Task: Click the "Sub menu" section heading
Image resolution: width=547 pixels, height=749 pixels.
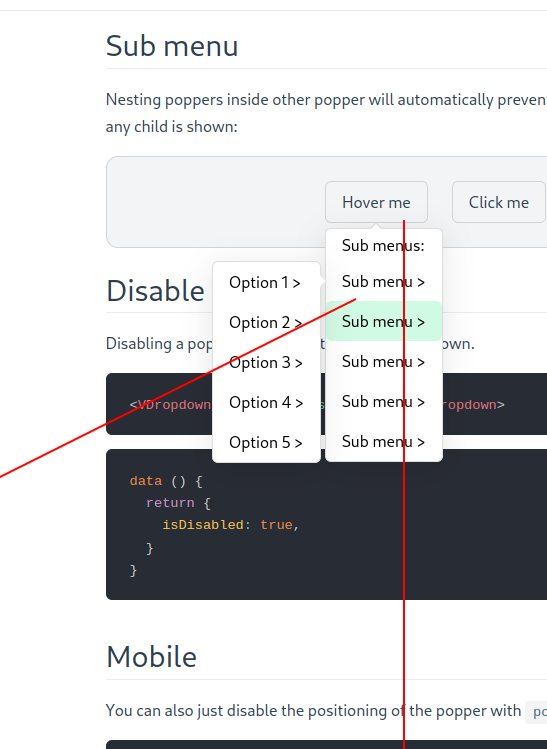Action: coord(172,46)
